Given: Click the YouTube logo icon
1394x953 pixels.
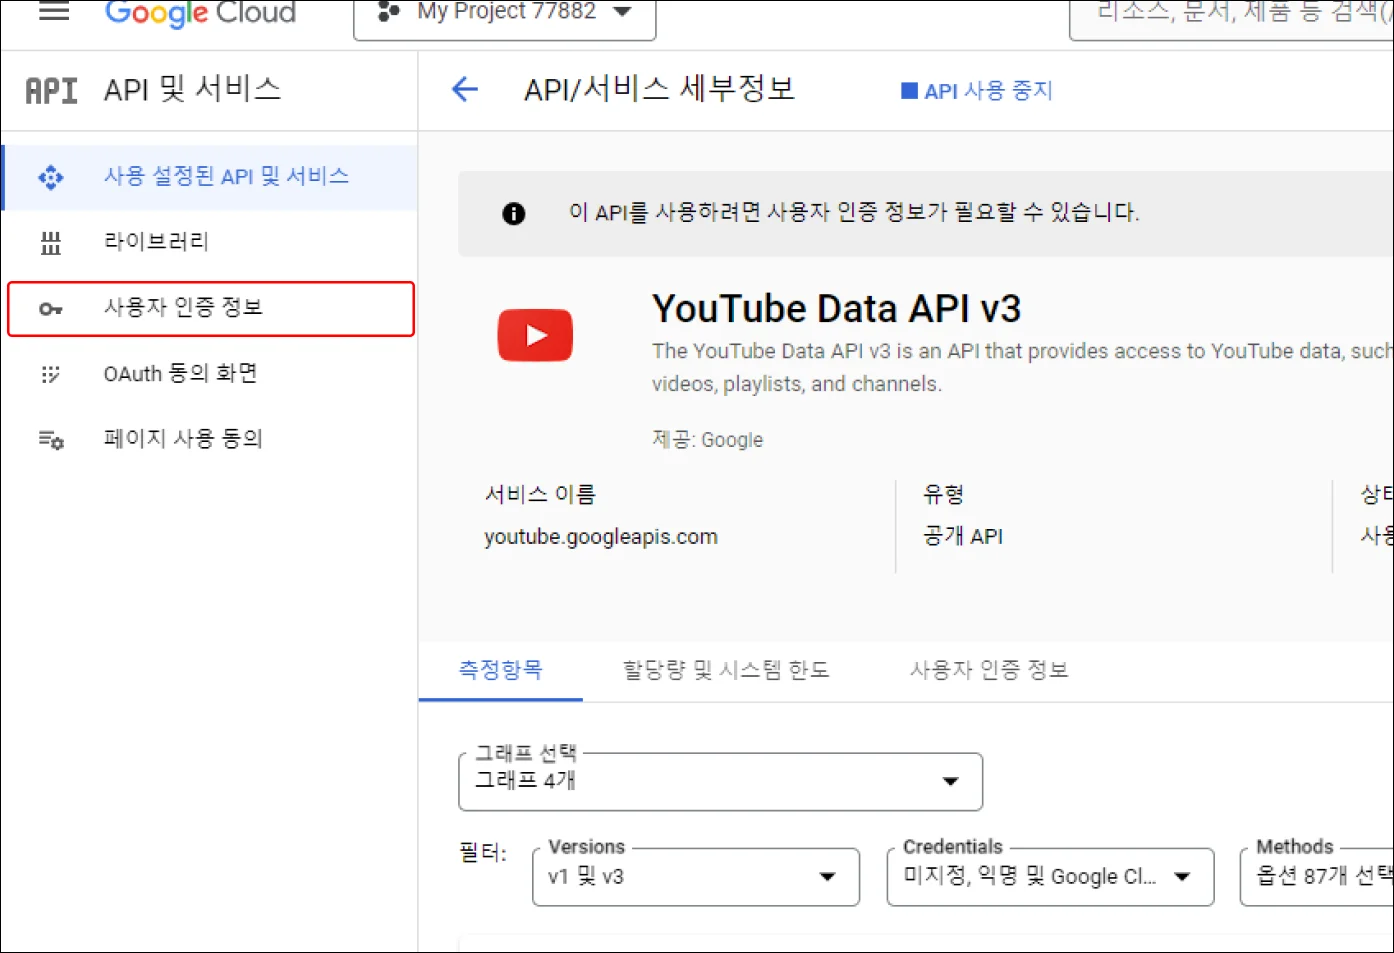Looking at the screenshot, I should pos(535,335).
